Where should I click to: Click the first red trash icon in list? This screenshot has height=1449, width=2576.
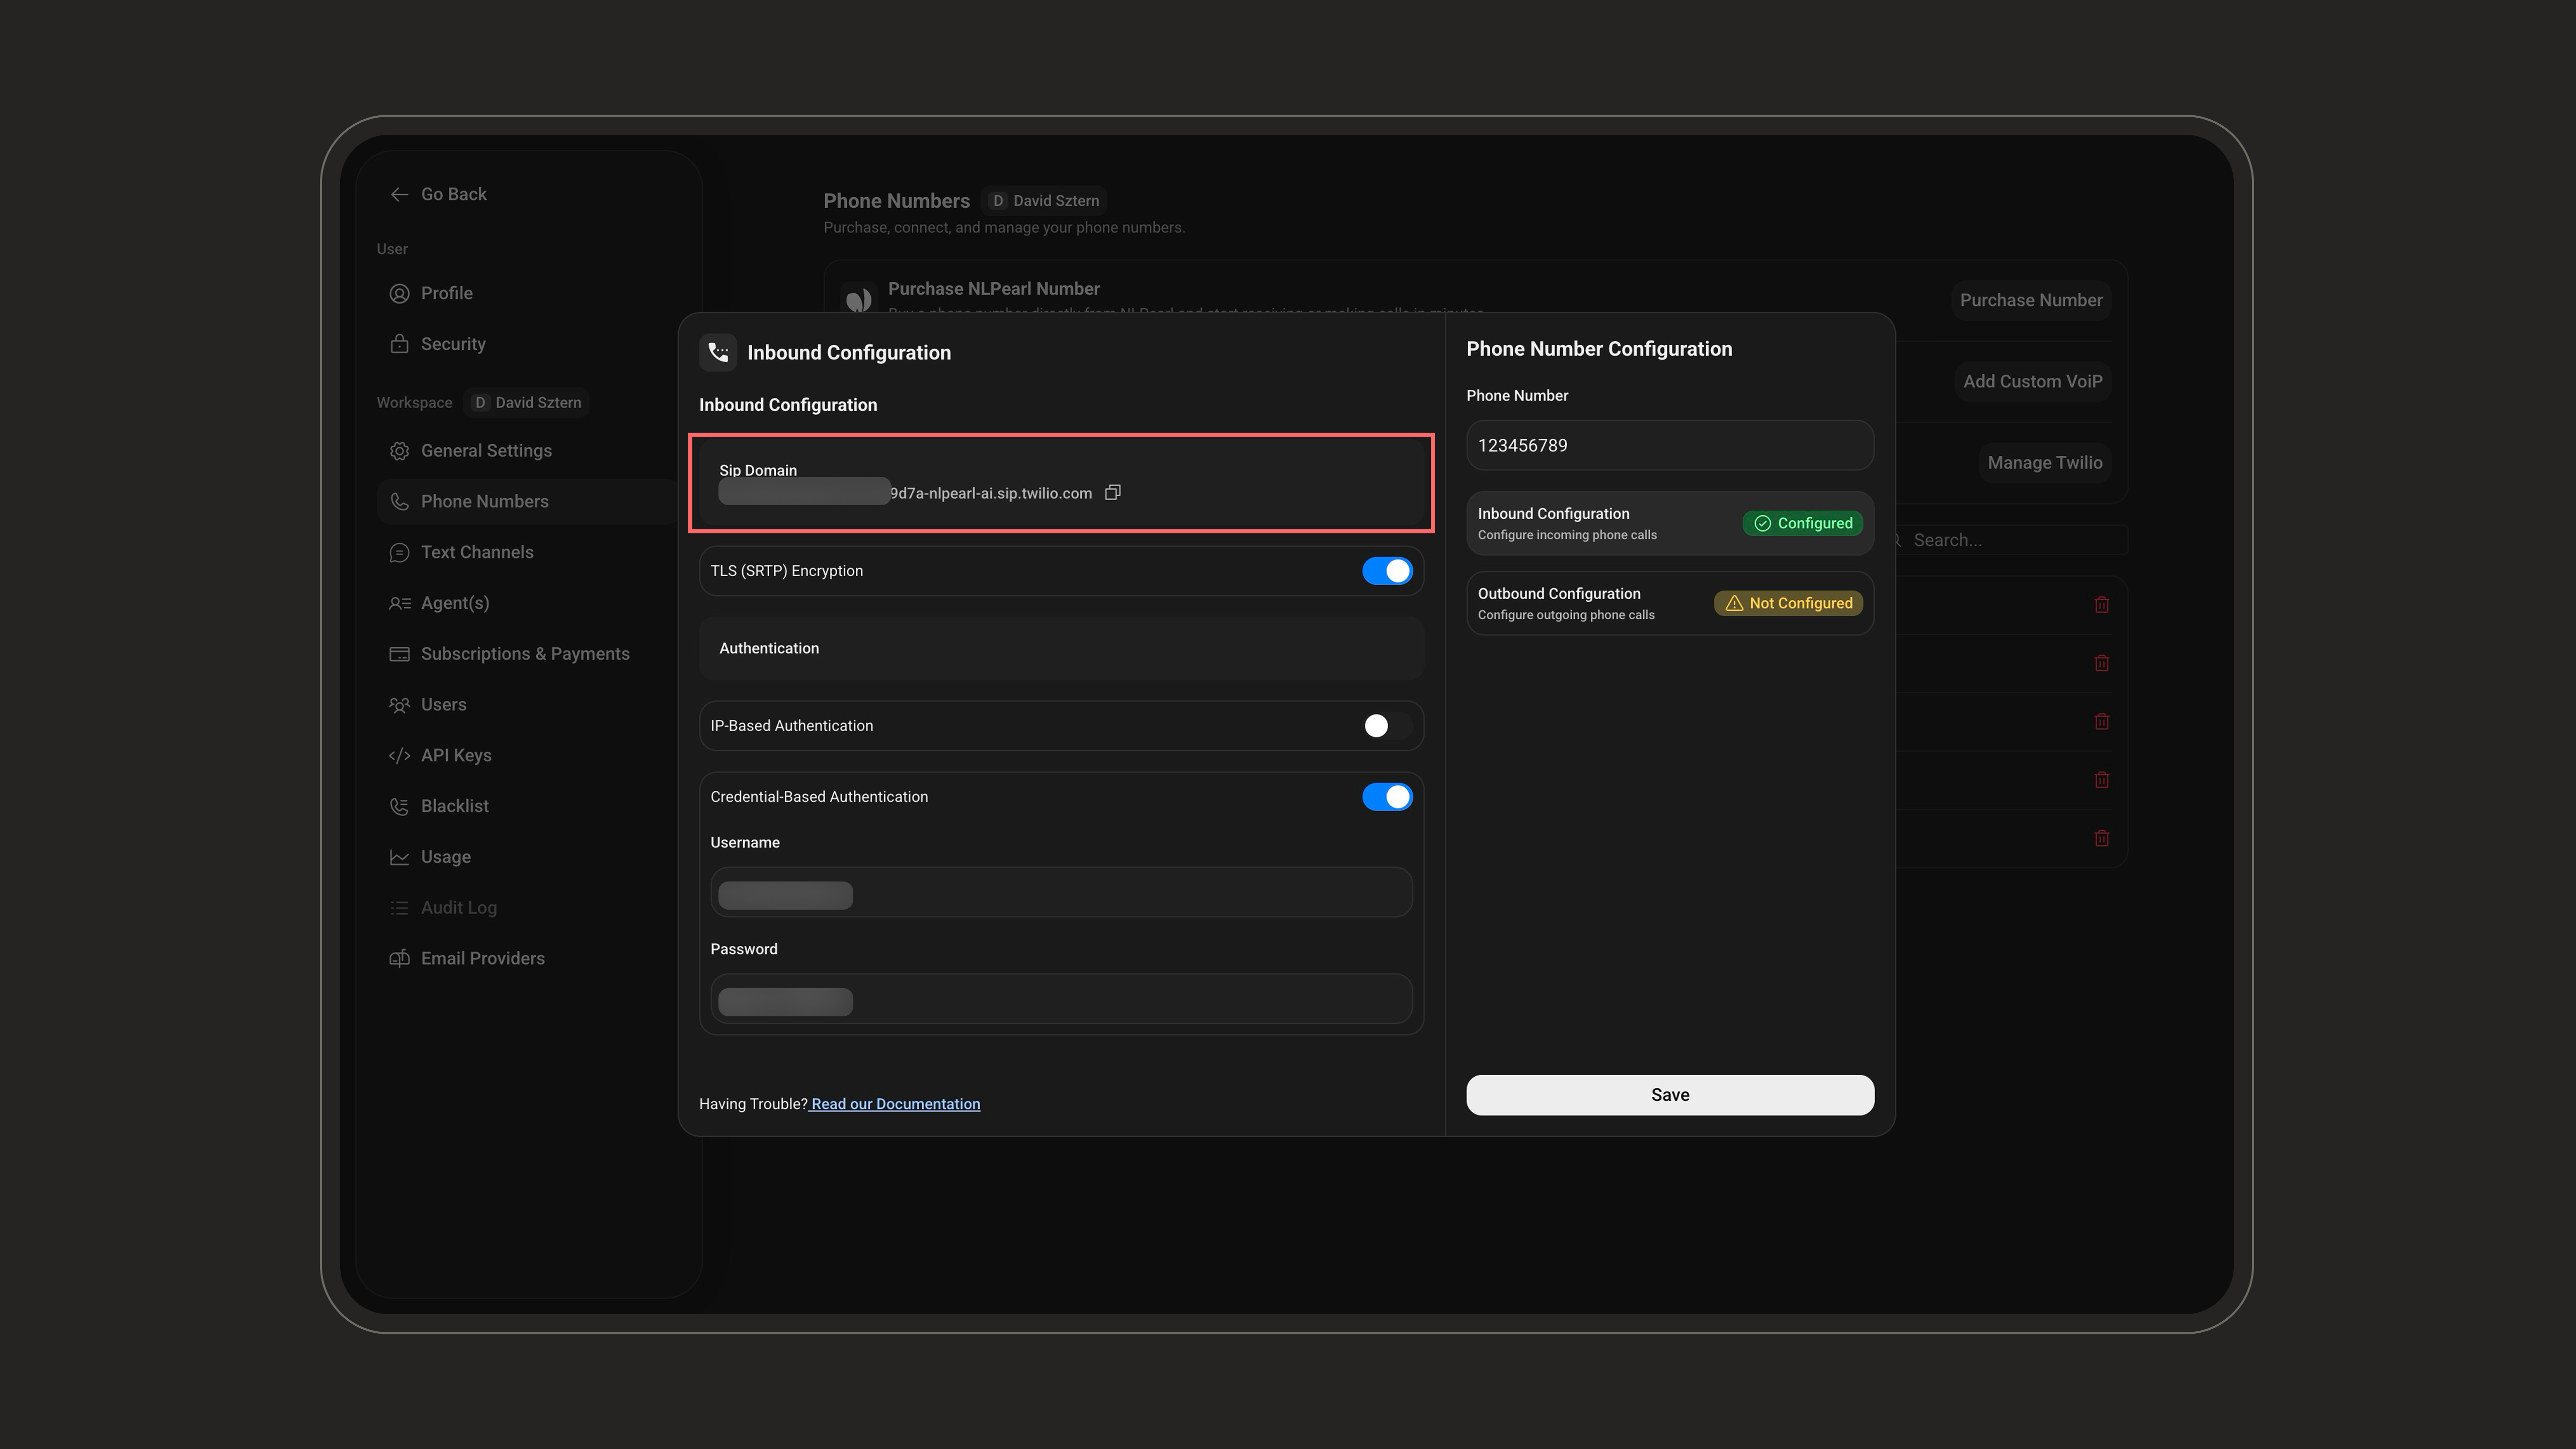point(2102,604)
